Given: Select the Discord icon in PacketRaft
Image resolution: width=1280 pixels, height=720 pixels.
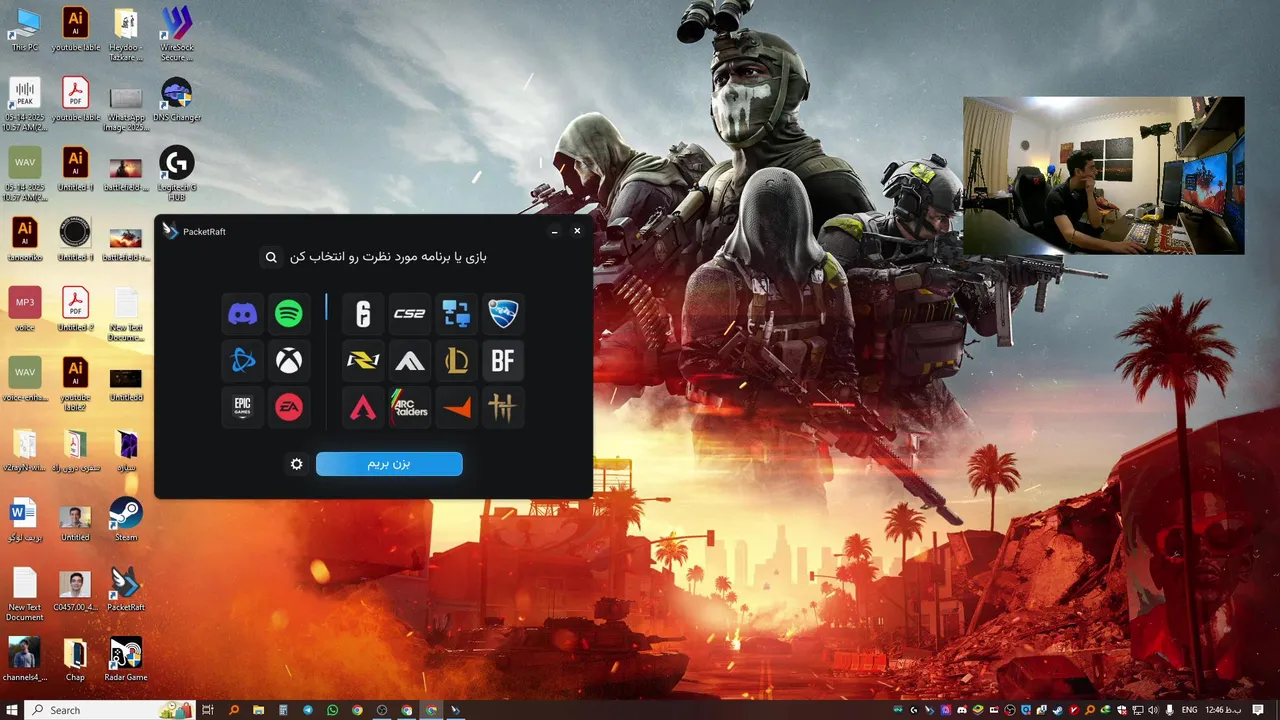Looking at the screenshot, I should point(243,314).
